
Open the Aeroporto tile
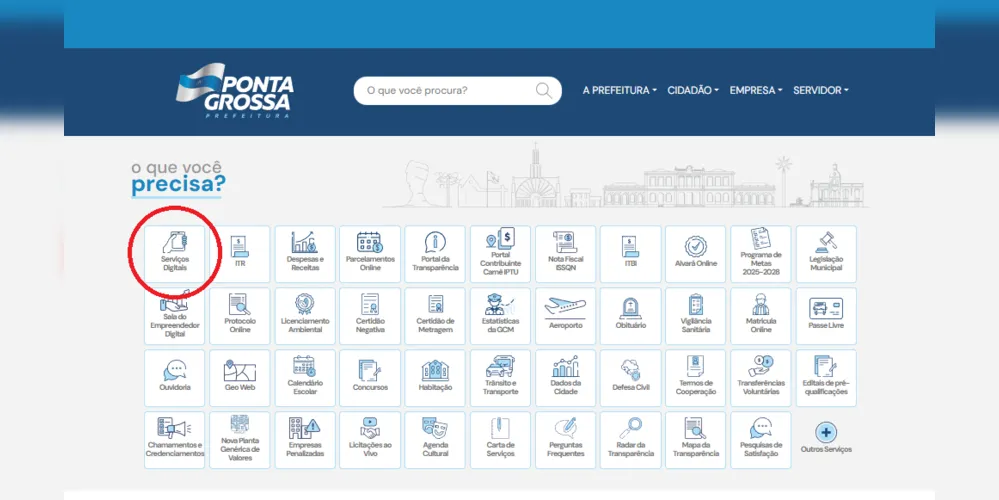coord(565,316)
